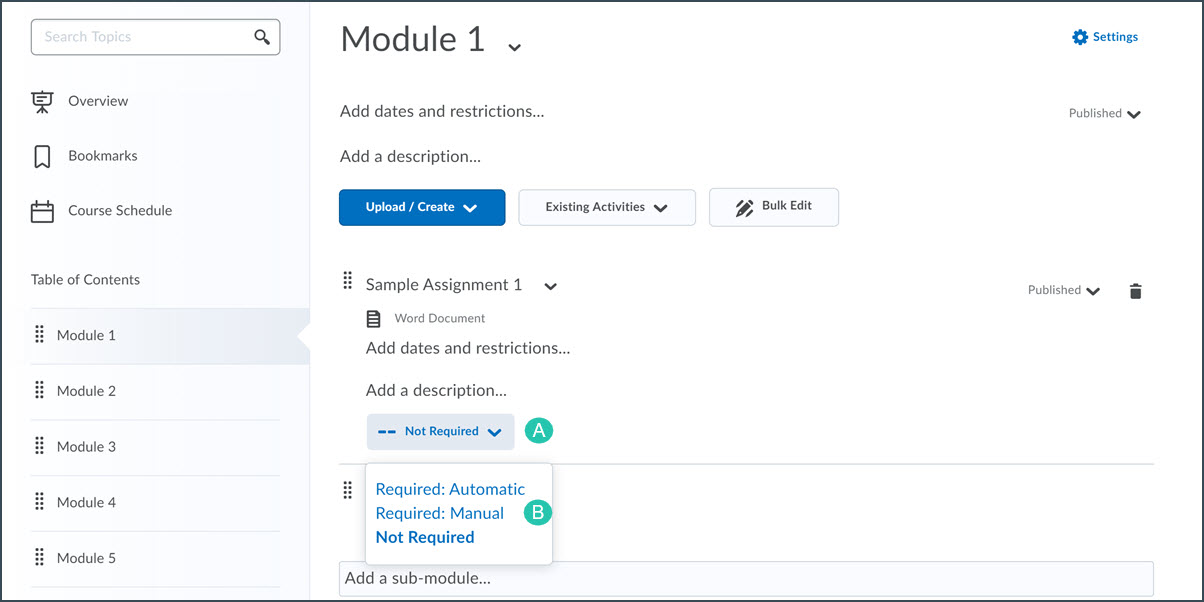Open the Course Schedule link

tap(120, 211)
